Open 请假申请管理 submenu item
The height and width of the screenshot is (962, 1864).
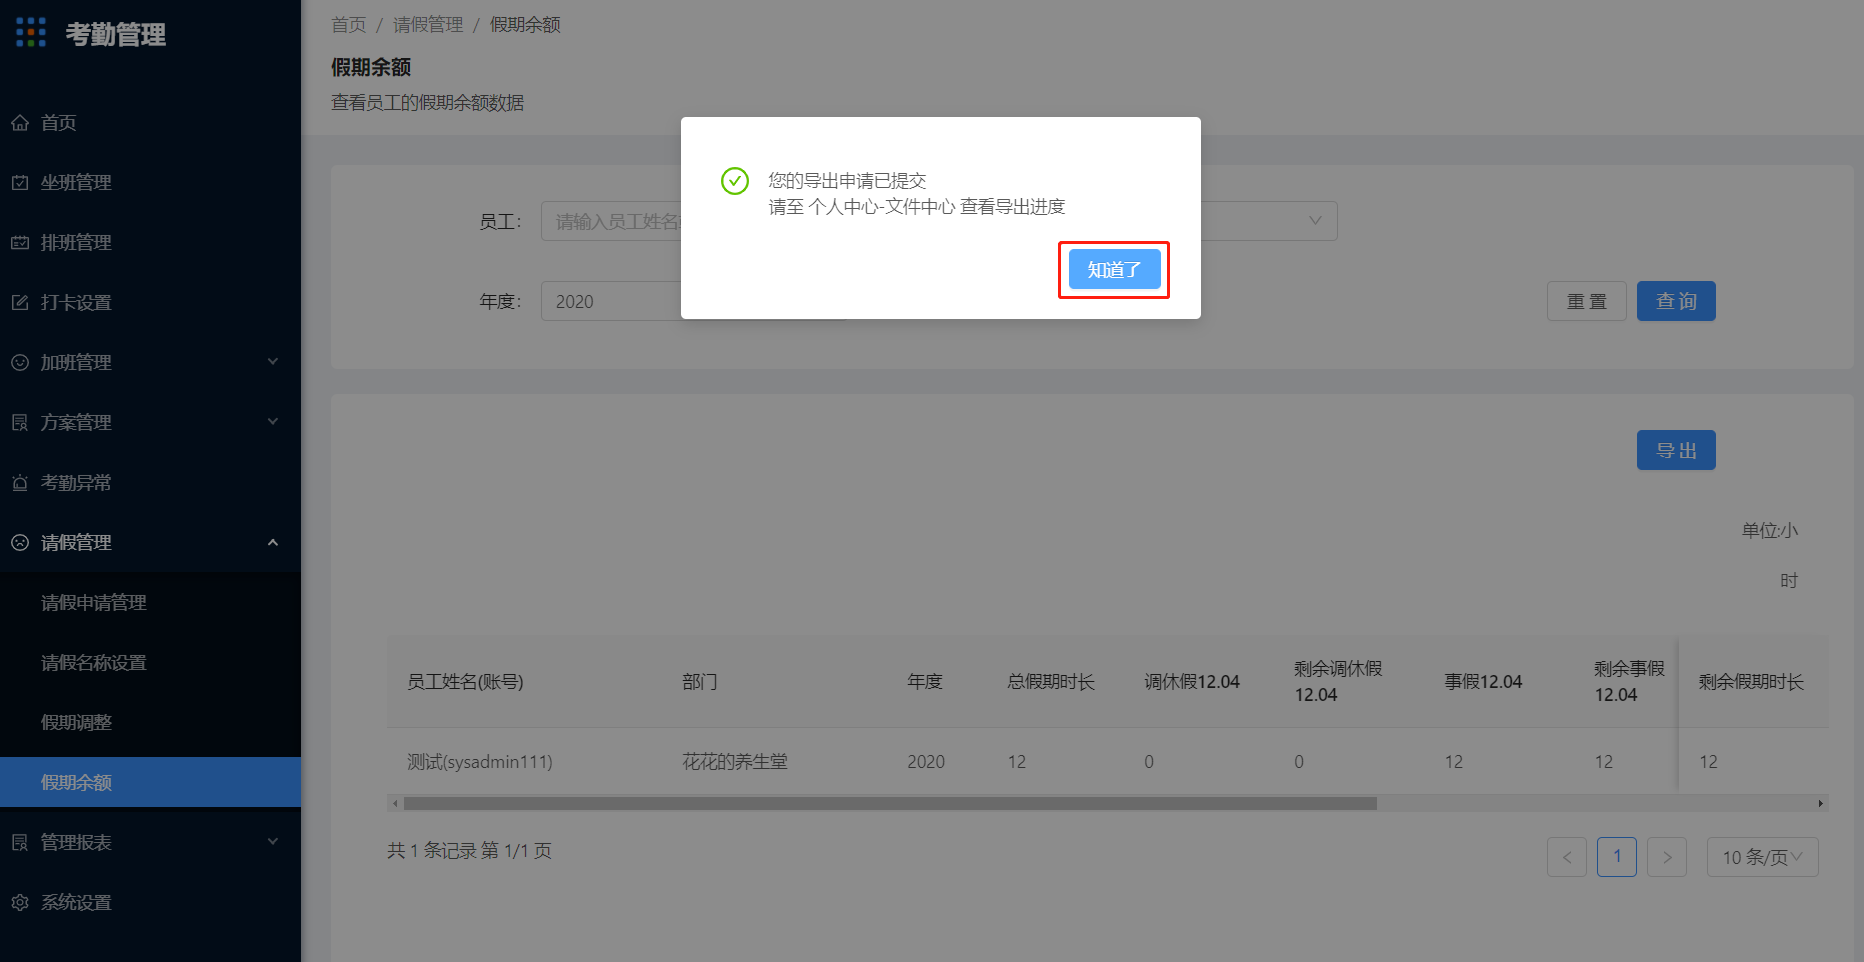coord(150,603)
